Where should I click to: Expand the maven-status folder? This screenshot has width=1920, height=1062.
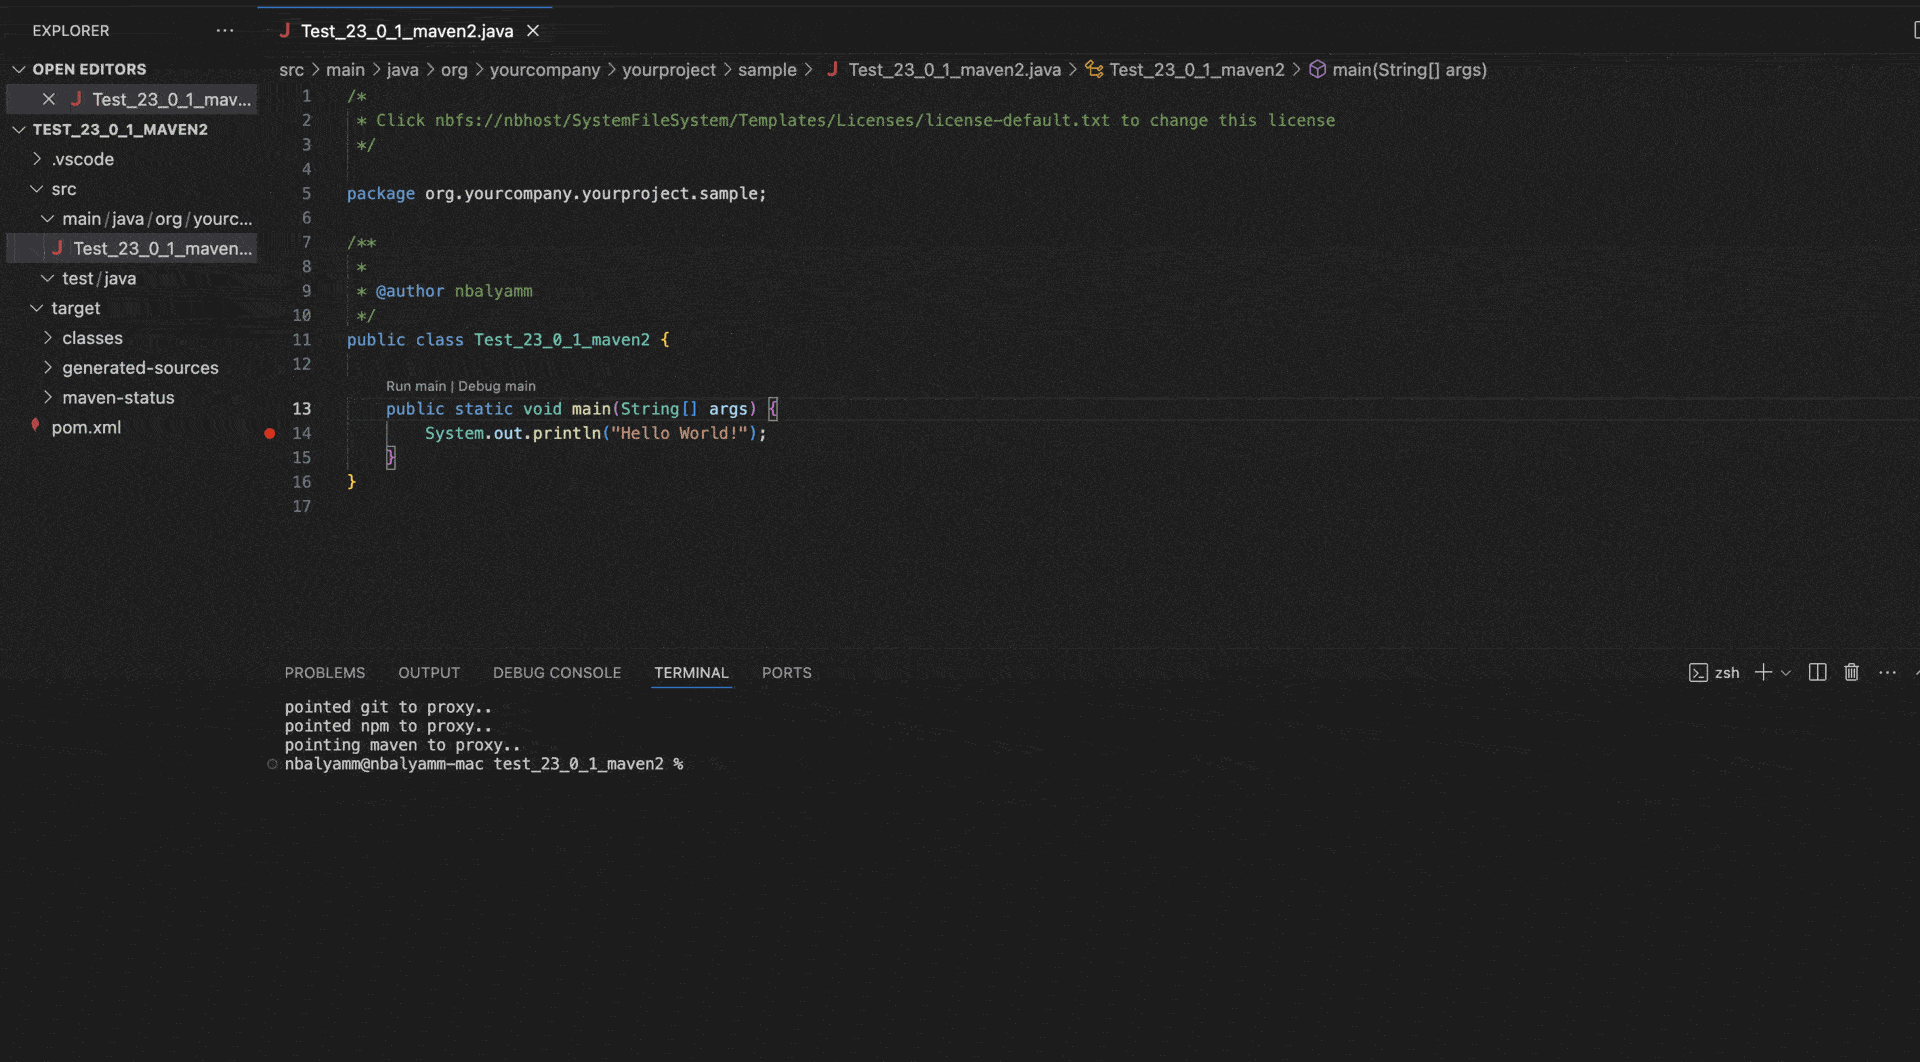[x=47, y=397]
